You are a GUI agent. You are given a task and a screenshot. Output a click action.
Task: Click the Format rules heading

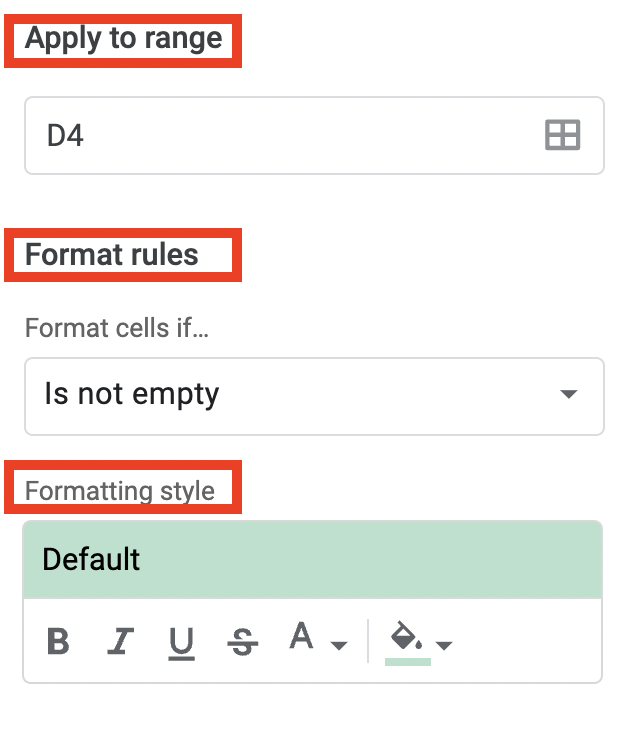[111, 255]
